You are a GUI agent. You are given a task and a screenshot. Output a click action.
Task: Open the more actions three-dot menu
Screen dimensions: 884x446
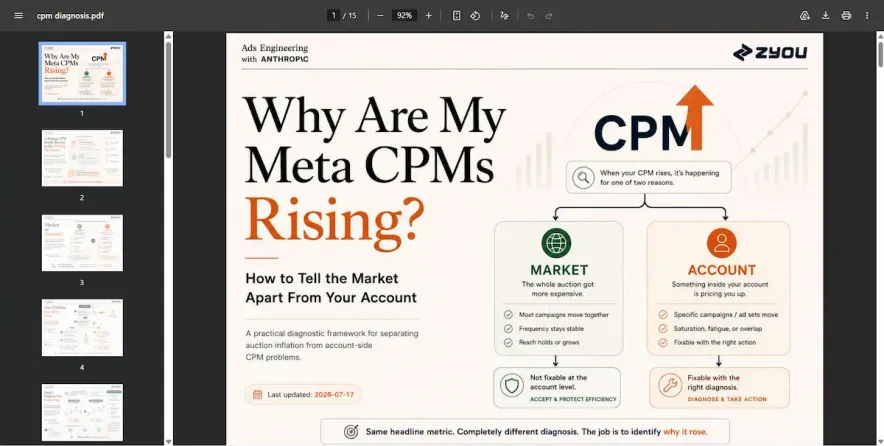867,15
